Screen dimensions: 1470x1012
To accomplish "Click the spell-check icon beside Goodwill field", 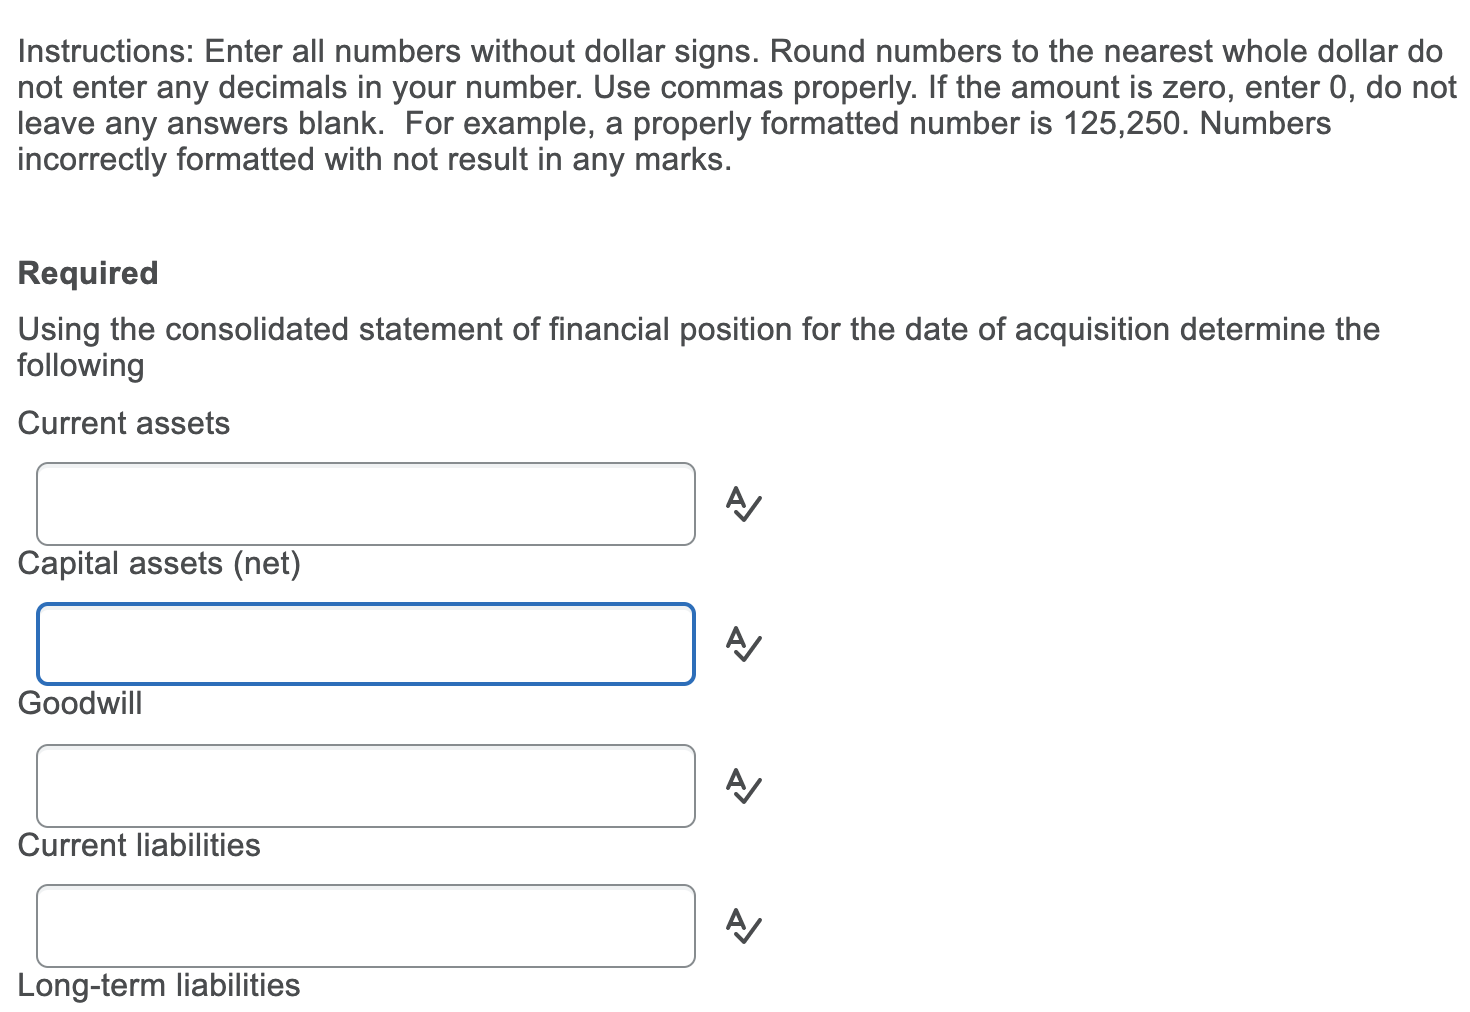I will [x=743, y=787].
